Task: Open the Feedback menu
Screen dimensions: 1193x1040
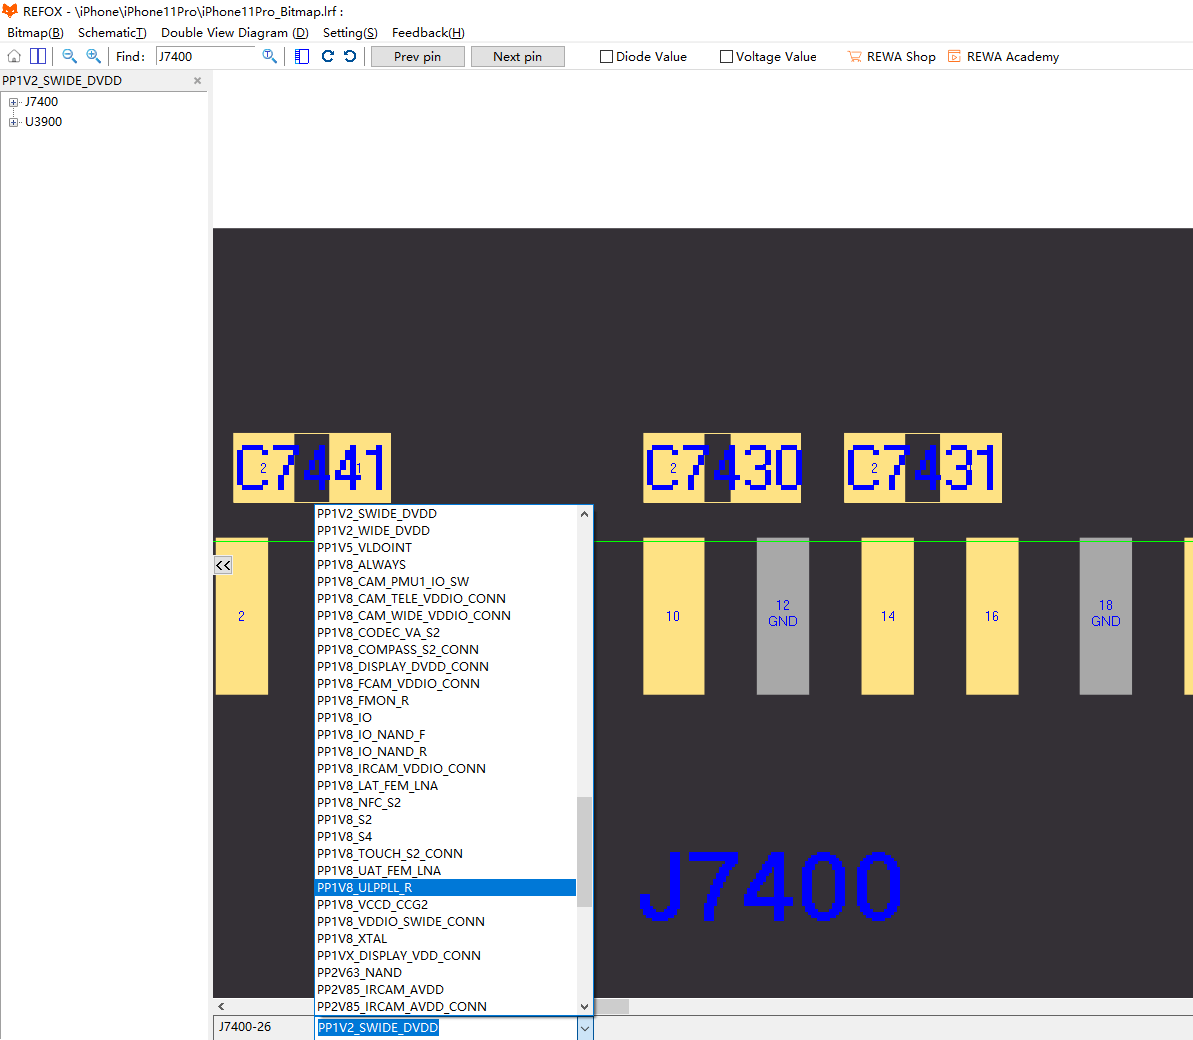Action: point(428,33)
